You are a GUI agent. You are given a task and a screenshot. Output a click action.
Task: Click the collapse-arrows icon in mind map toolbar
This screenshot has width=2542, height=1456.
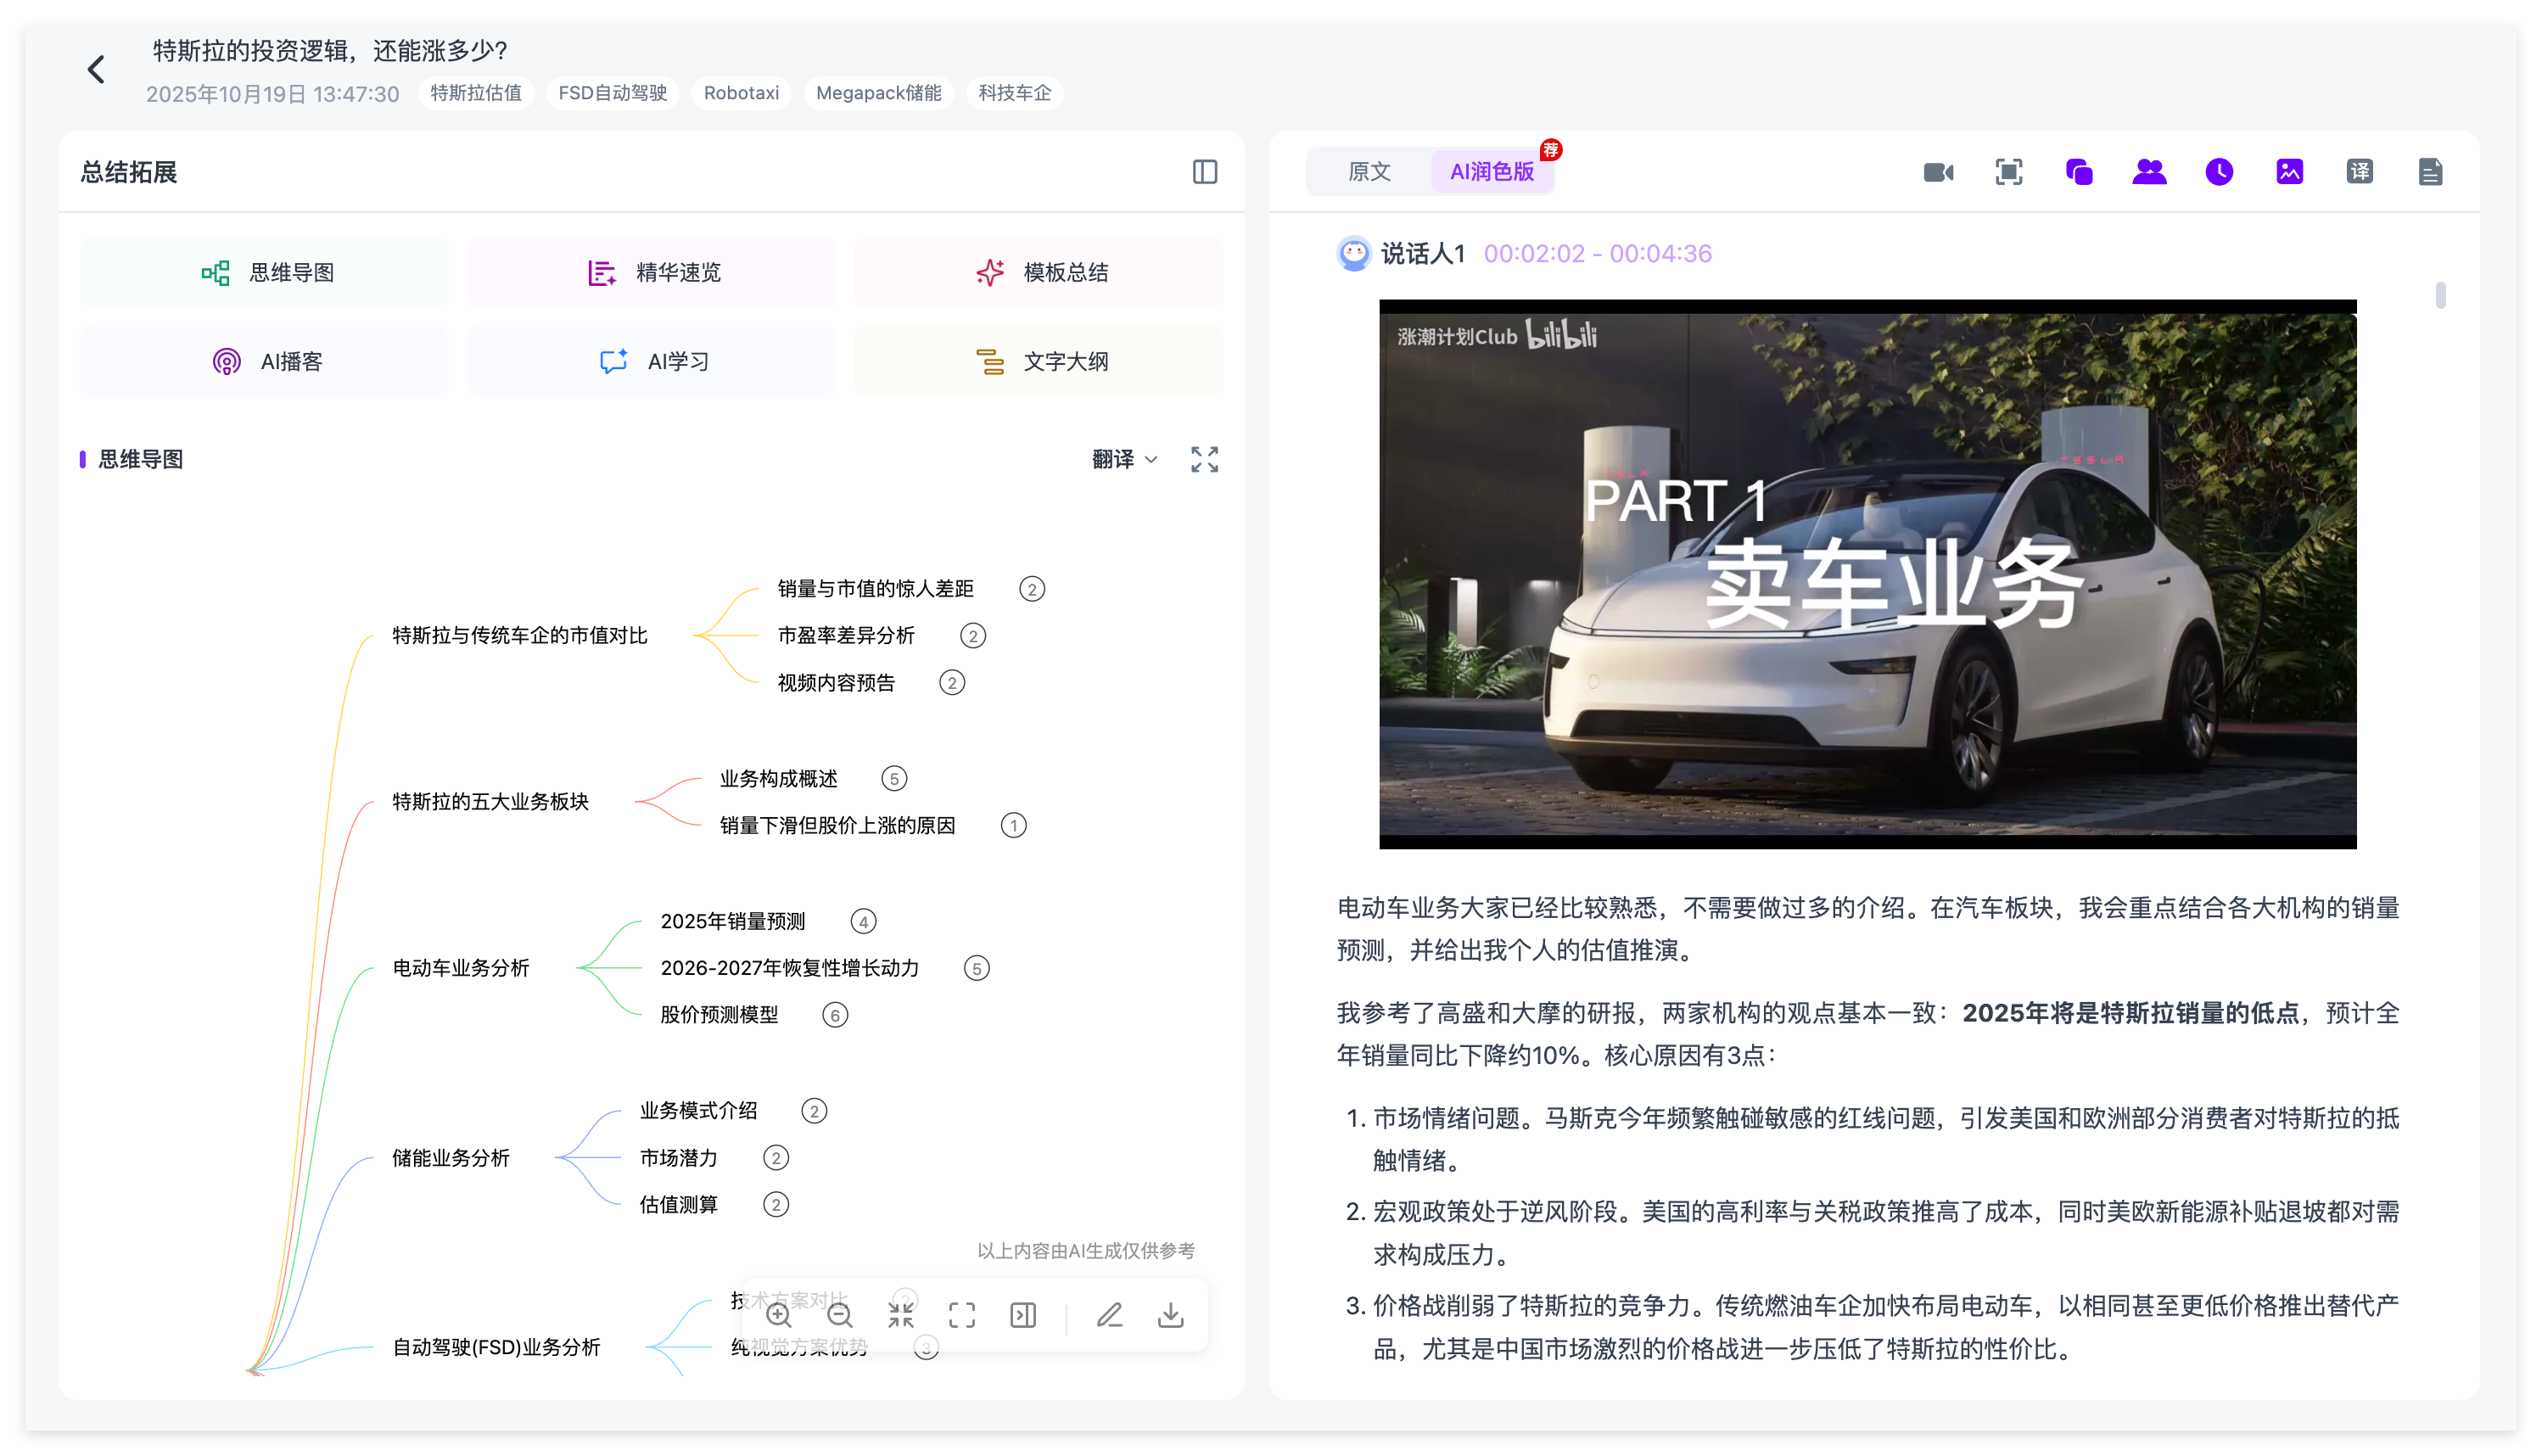[x=901, y=1316]
